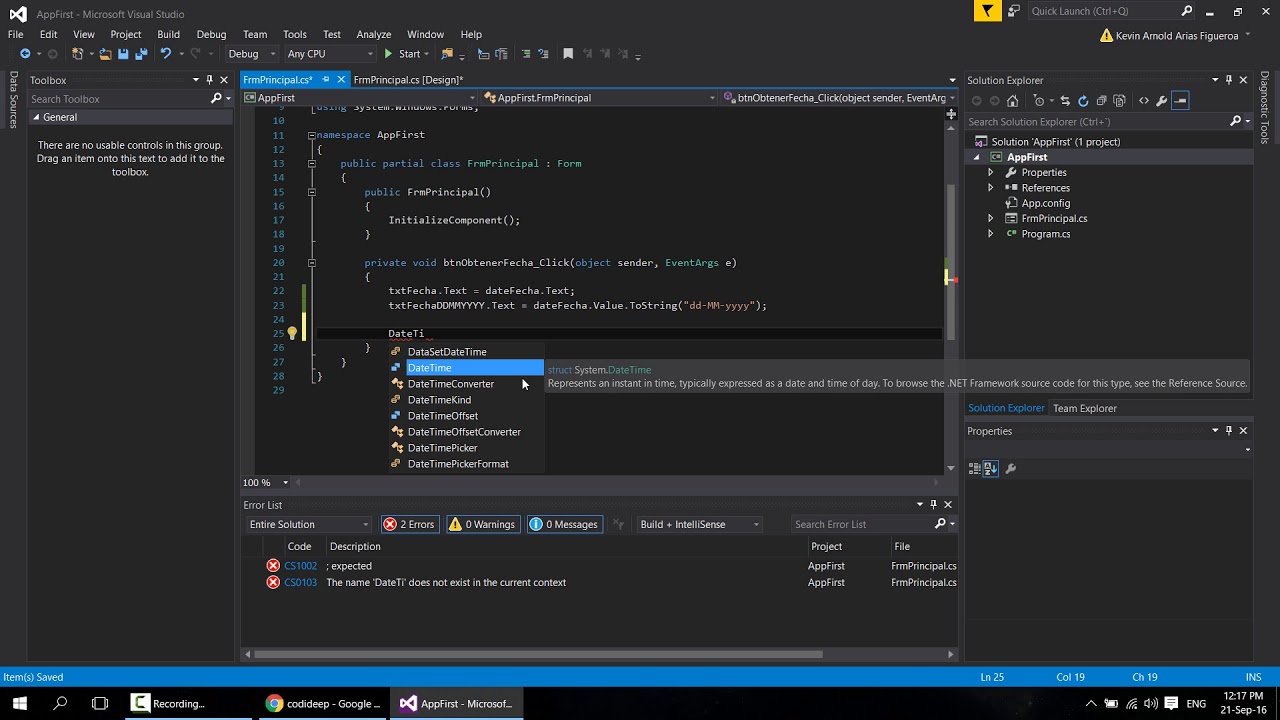Screen dimensions: 1280x720
Task: Click the Open File folder icon
Action: coord(105,54)
